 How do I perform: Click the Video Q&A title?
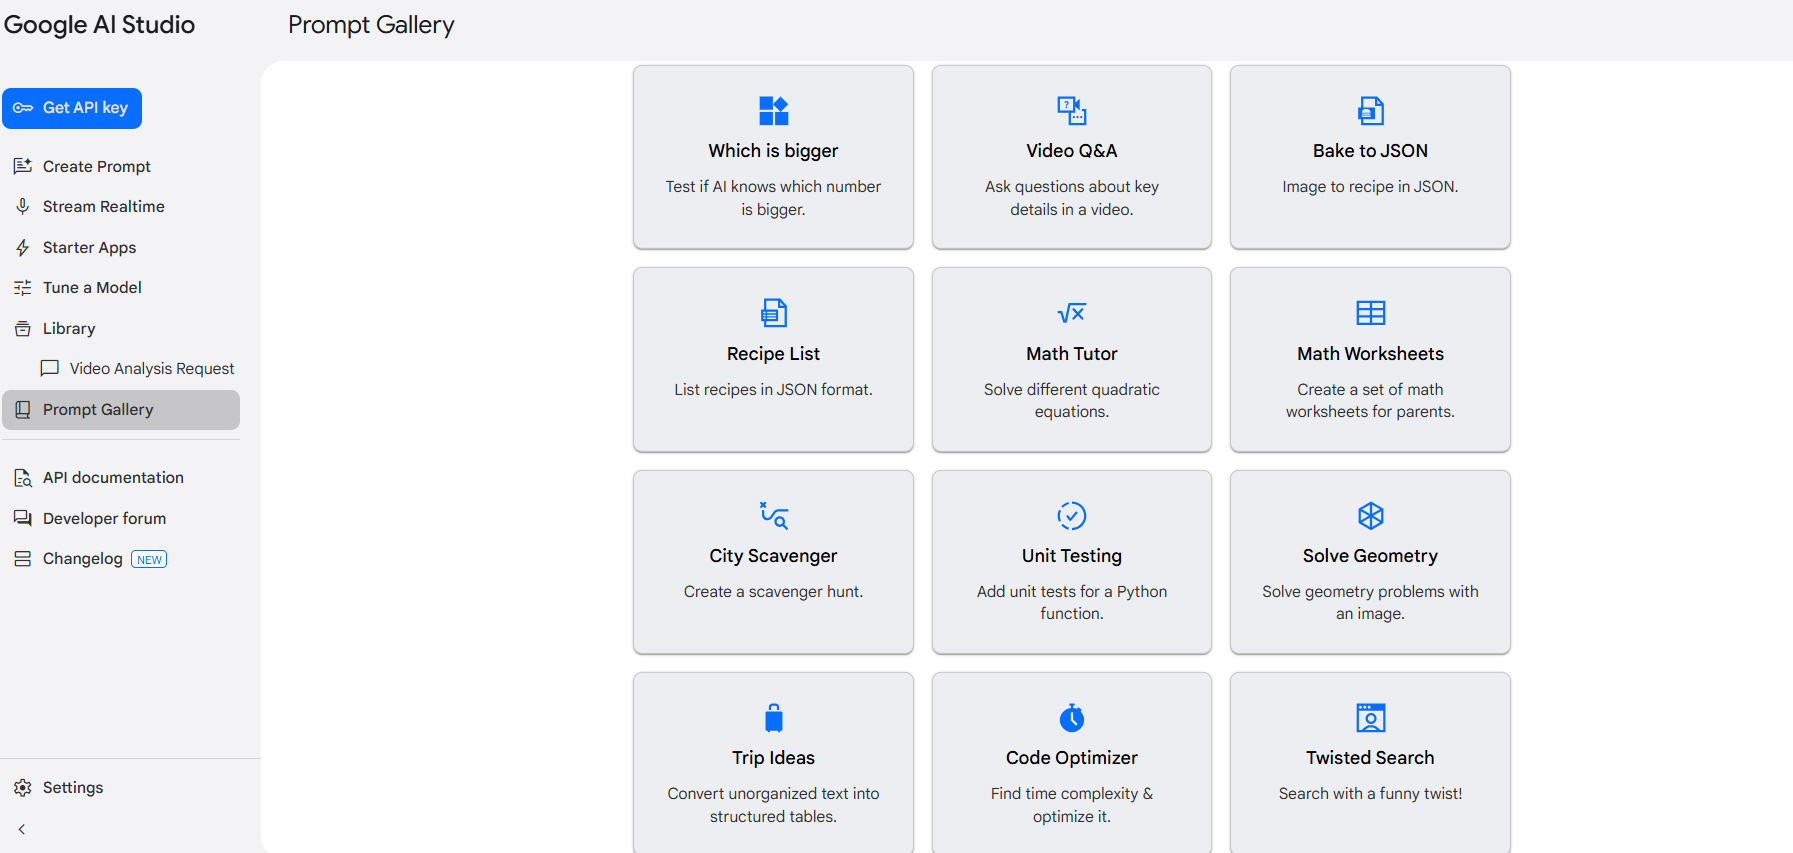coord(1072,151)
